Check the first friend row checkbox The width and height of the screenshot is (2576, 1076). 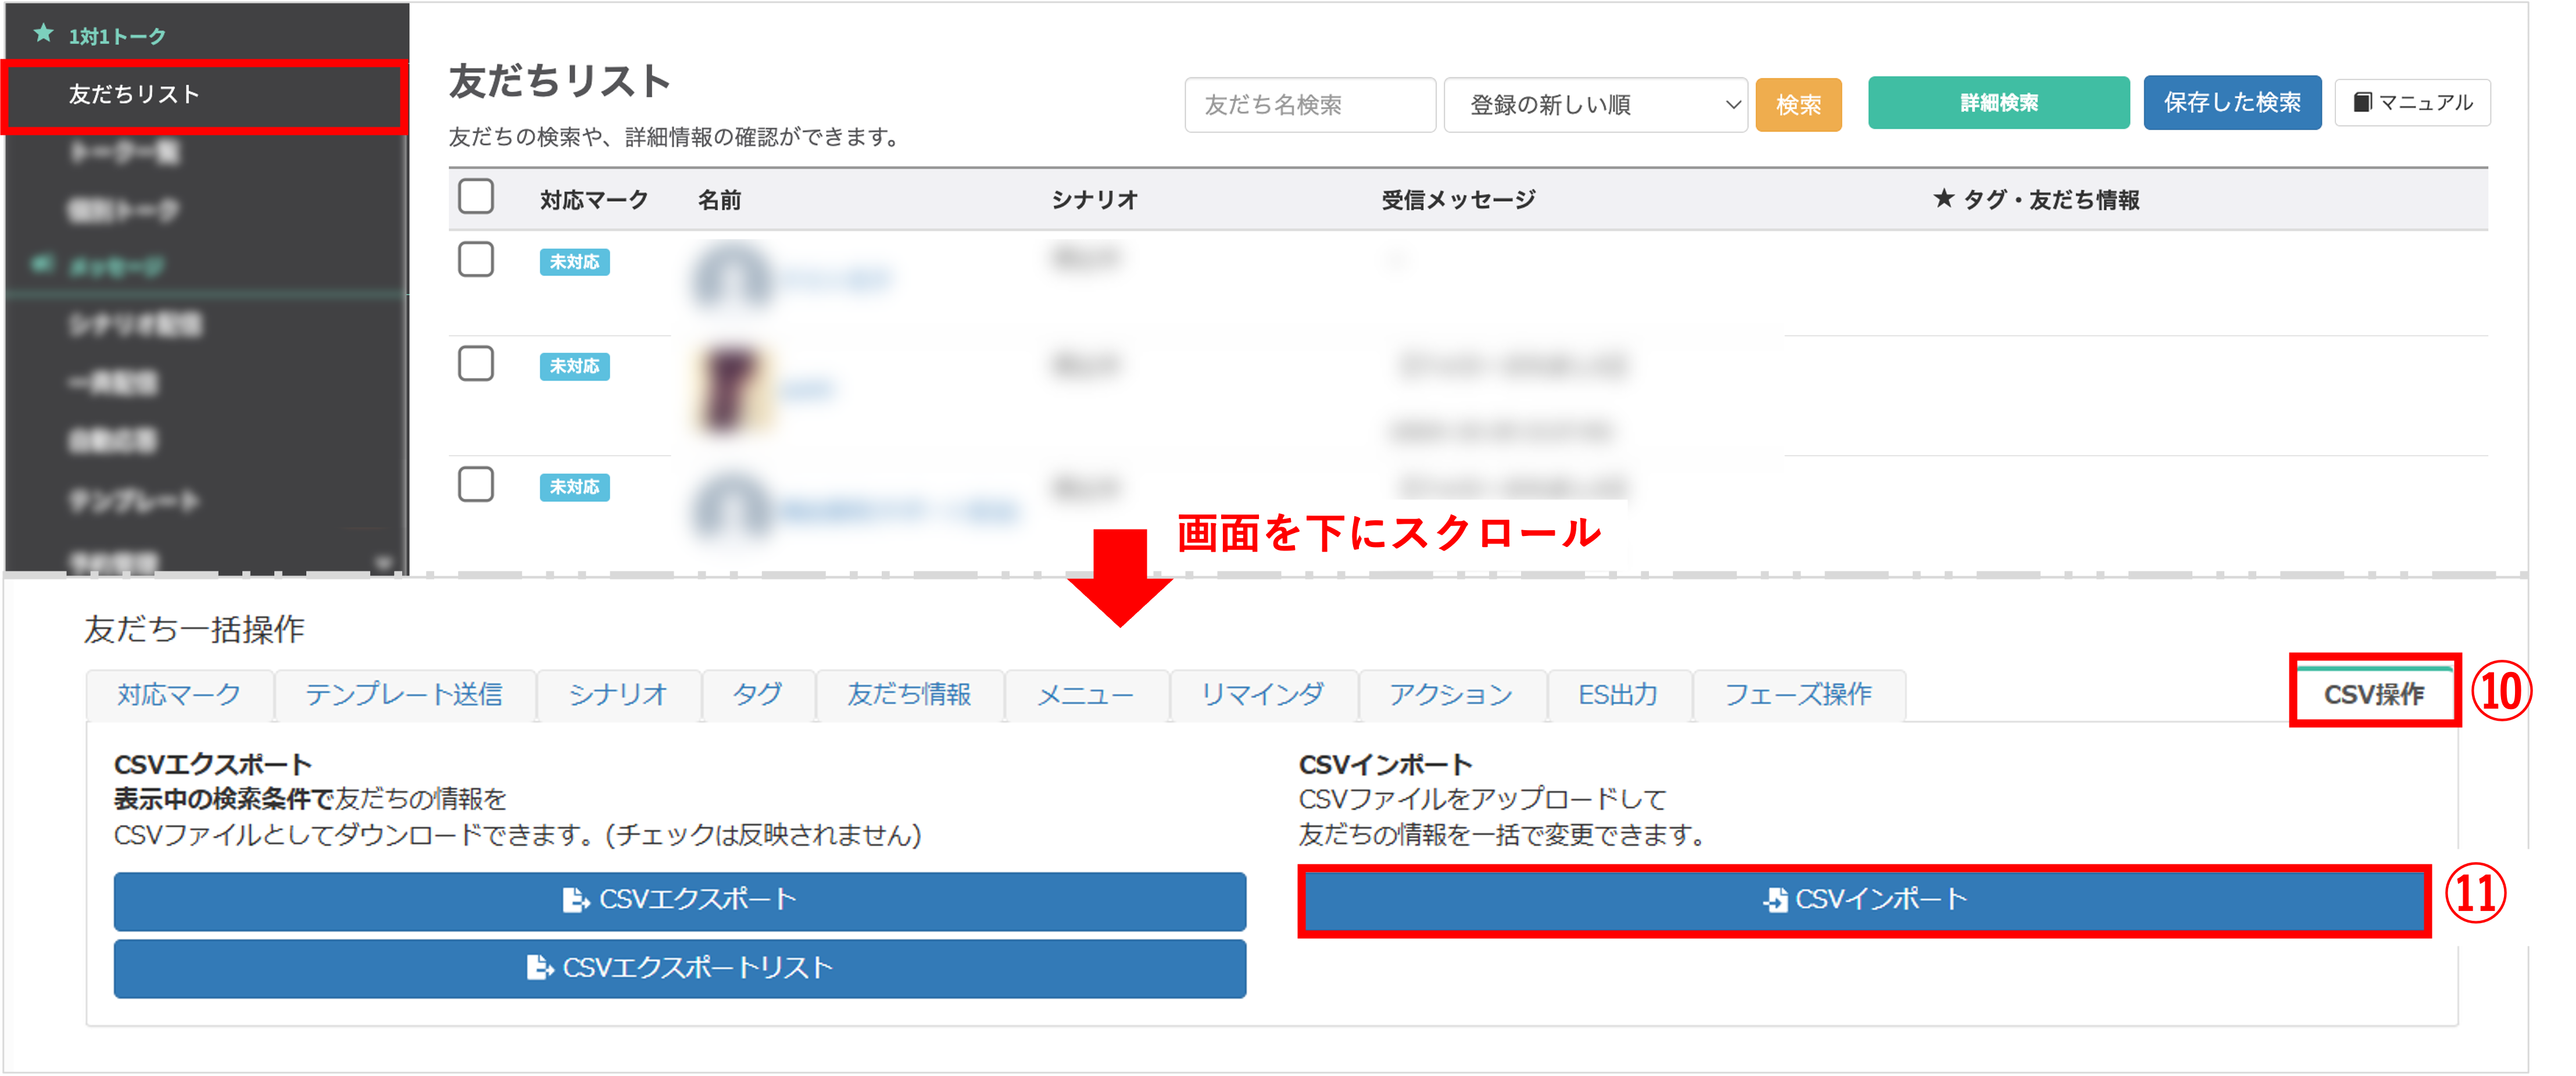[x=476, y=260]
